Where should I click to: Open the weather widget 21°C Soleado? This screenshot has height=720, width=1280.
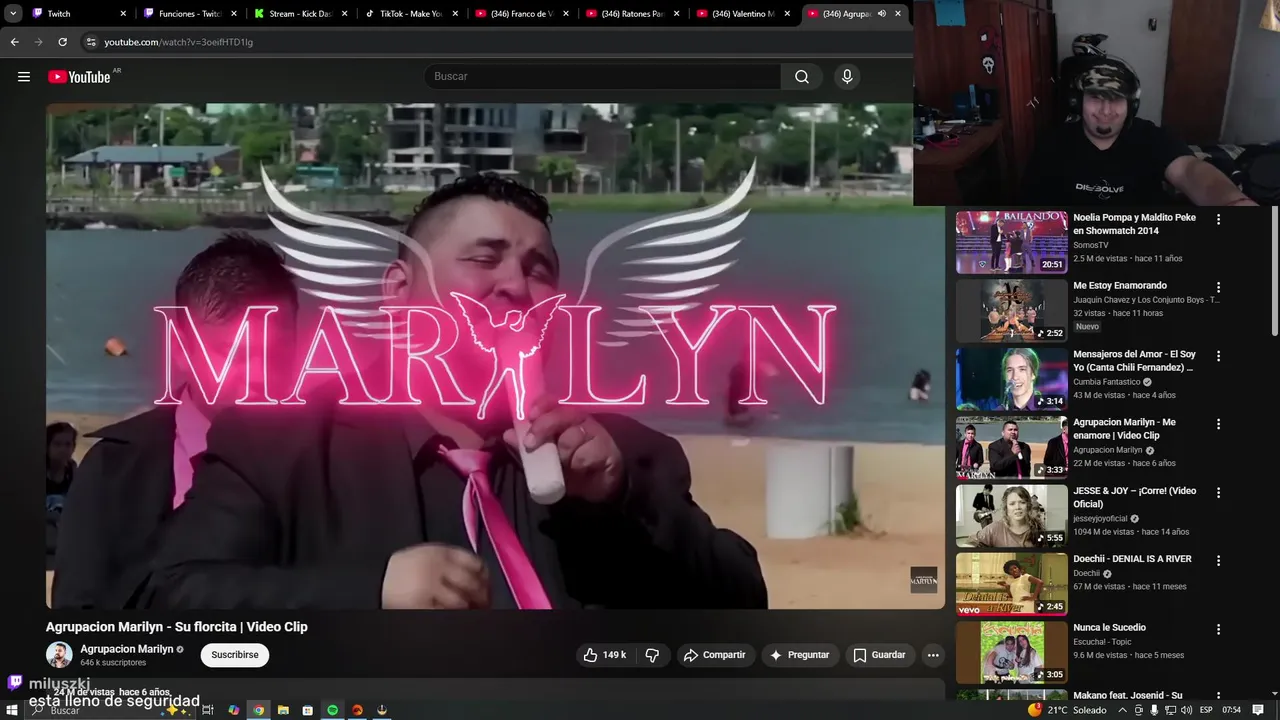tap(1068, 710)
